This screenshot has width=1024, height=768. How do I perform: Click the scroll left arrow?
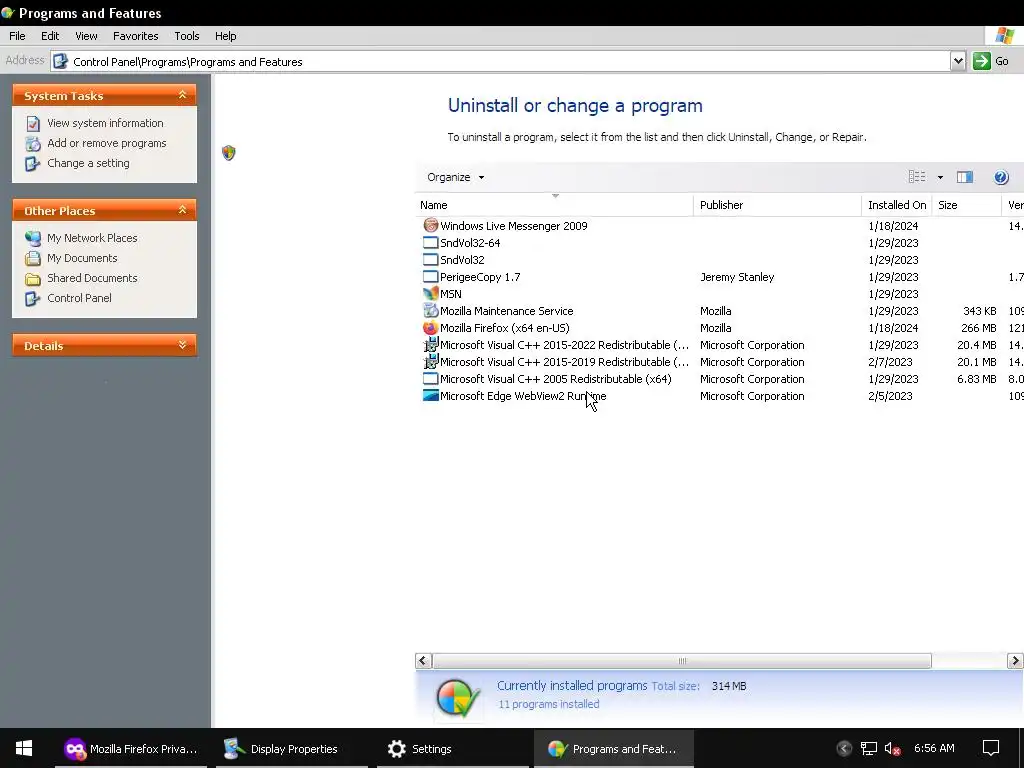click(423, 661)
